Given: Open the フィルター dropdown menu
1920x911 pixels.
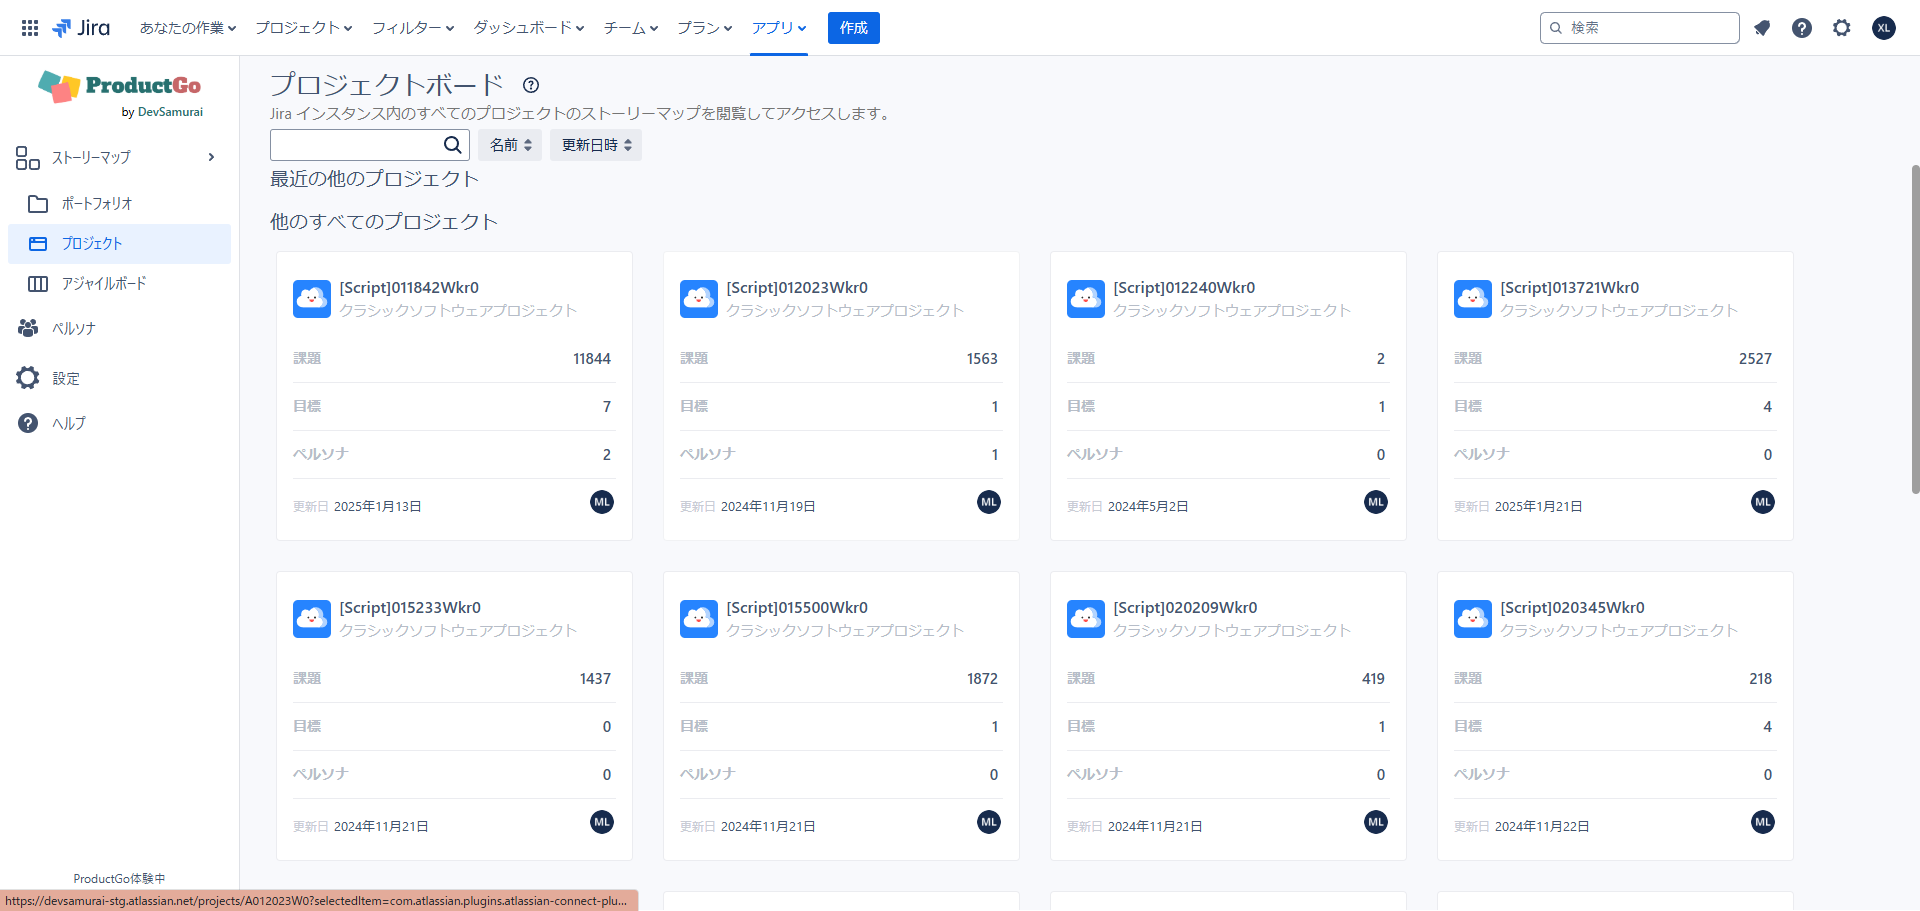Looking at the screenshot, I should pos(412,28).
